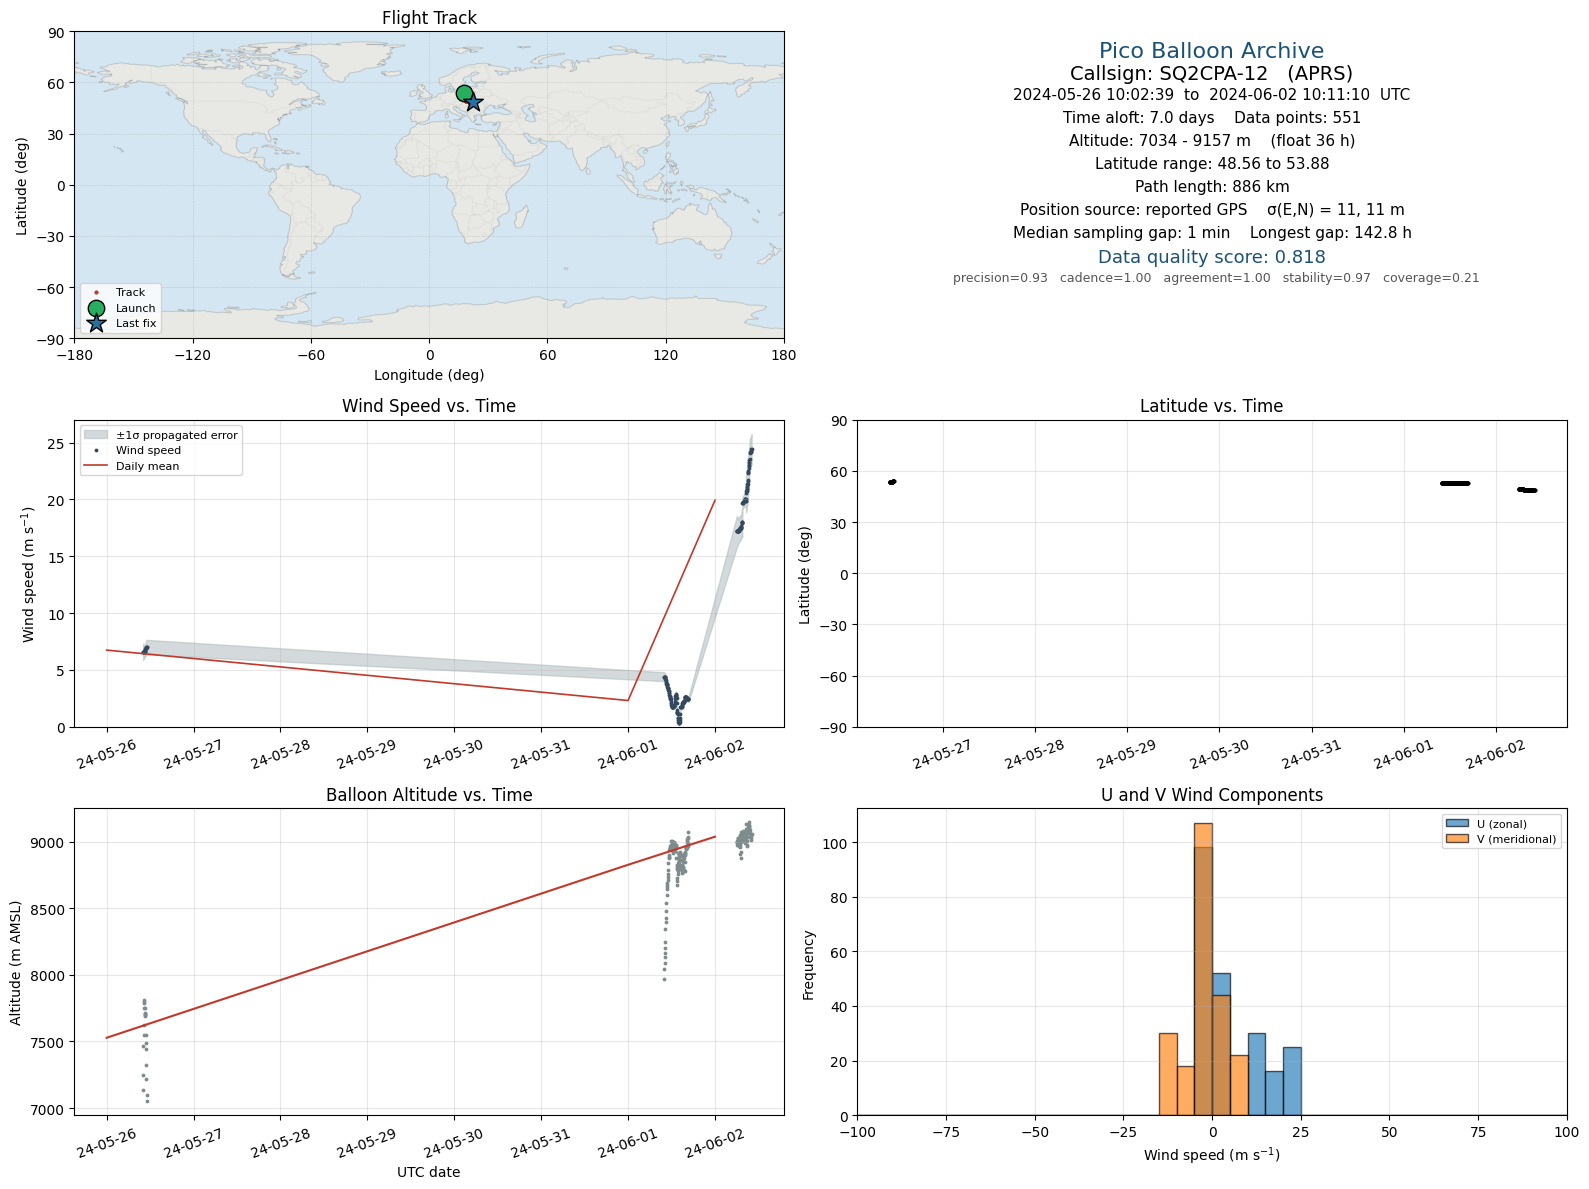Viewport: 1589px width, 1189px height.
Task: Click the "precision=0.93" metric
Action: [x=1000, y=278]
